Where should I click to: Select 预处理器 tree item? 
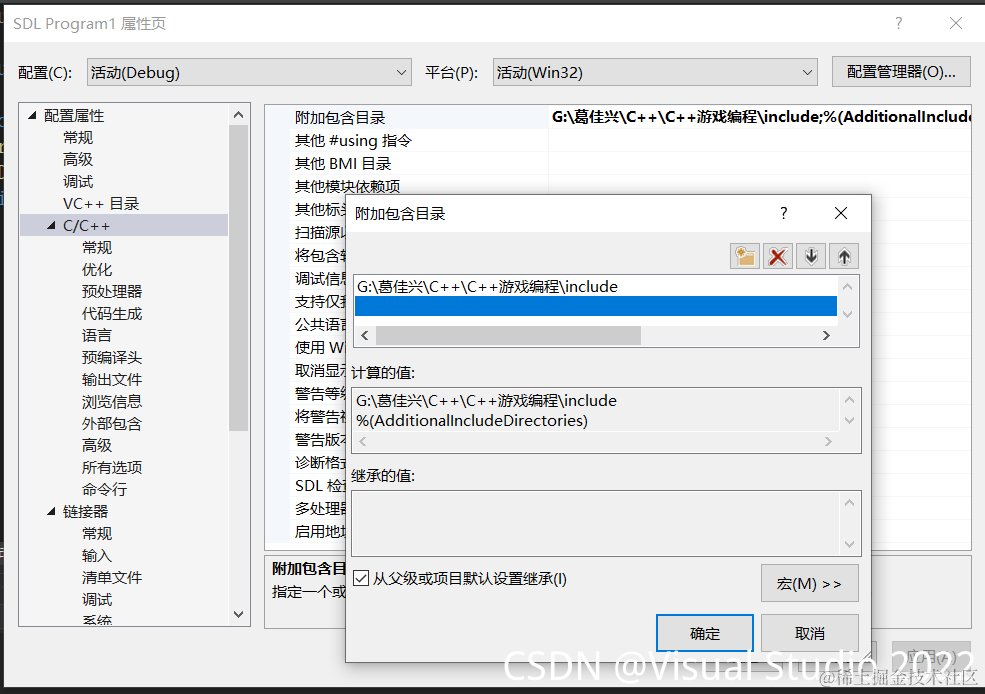click(x=112, y=291)
